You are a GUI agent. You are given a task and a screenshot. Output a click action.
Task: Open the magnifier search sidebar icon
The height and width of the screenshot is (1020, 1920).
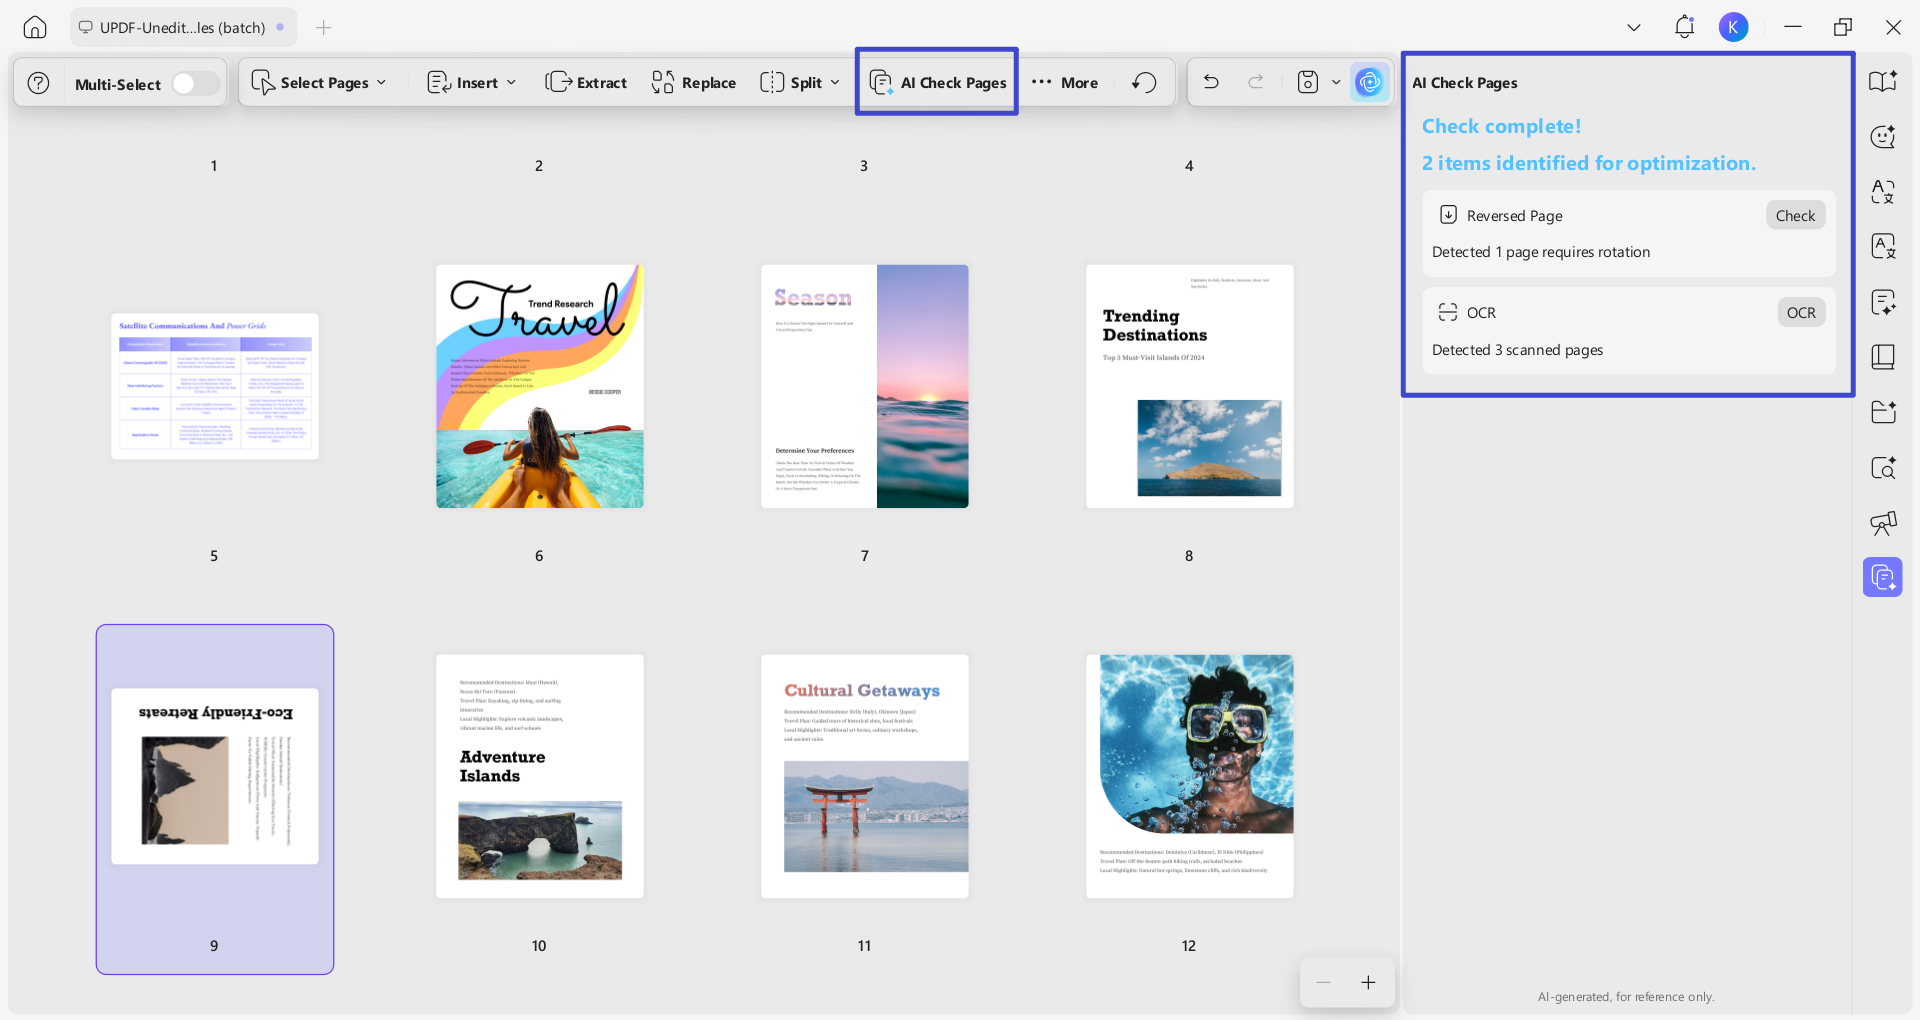click(1883, 467)
